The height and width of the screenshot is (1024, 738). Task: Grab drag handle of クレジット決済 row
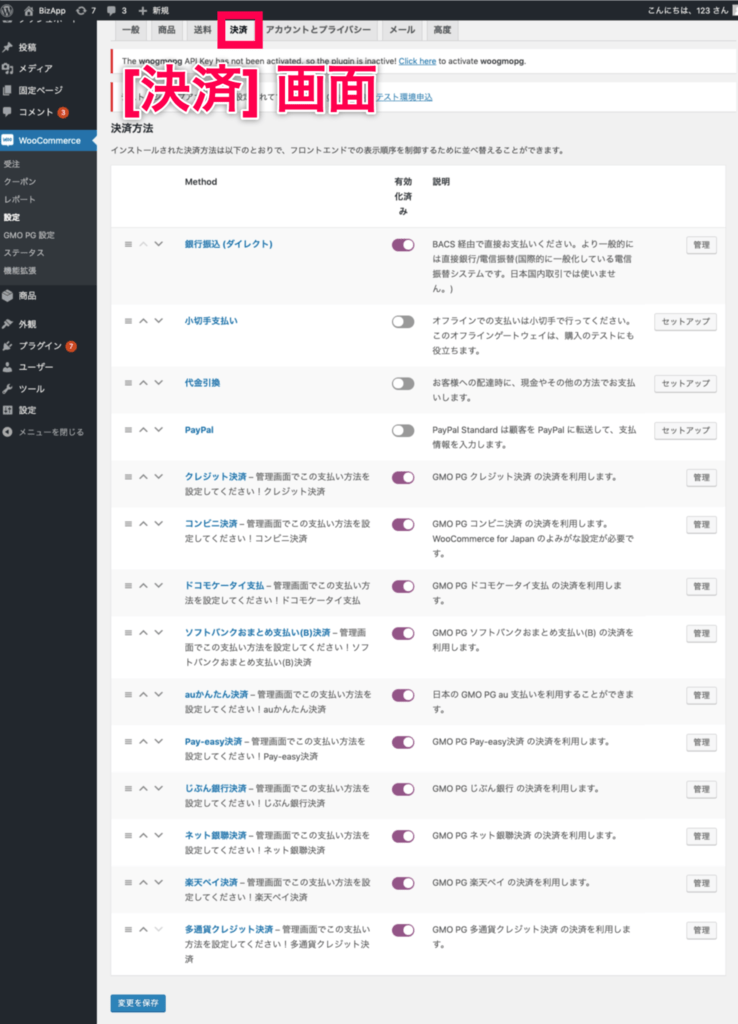129,477
